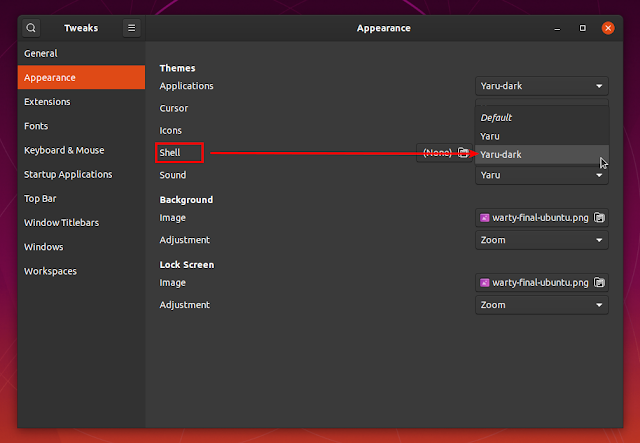
Task: Click the Background section heading
Action: [x=186, y=200]
